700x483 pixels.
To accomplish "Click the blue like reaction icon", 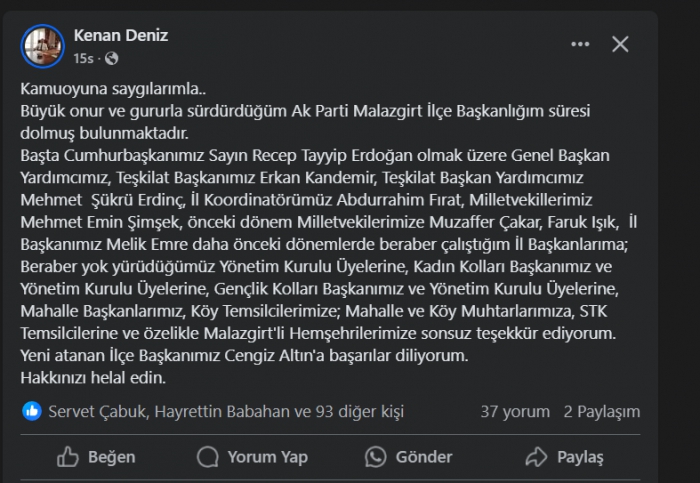I will click(32, 411).
